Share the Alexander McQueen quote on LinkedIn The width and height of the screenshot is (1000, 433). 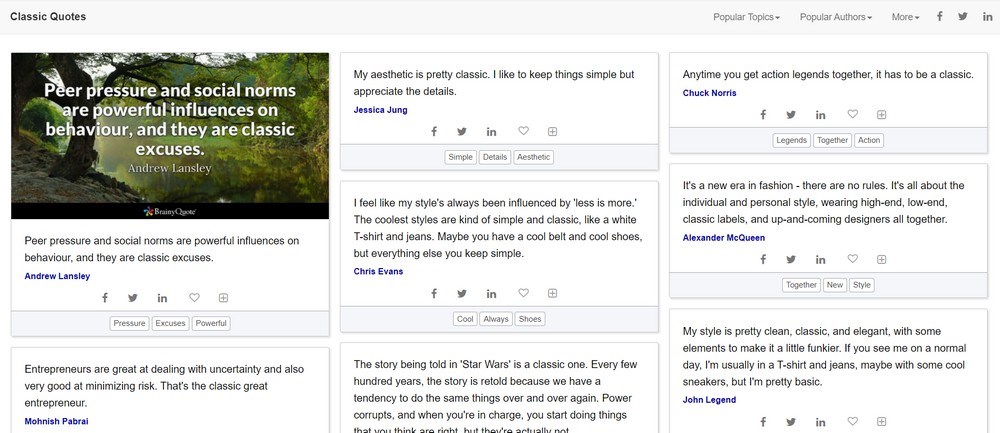(820, 260)
